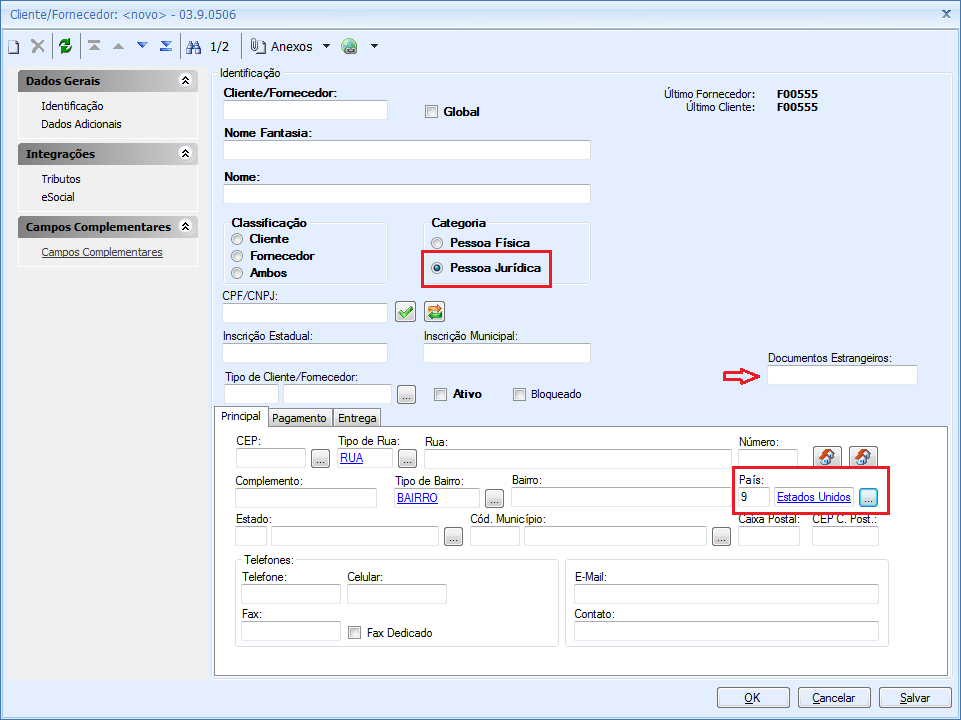Viewport: 961px width, 720px height.
Task: Open the Anexos paperclip button
Action: tap(281, 47)
